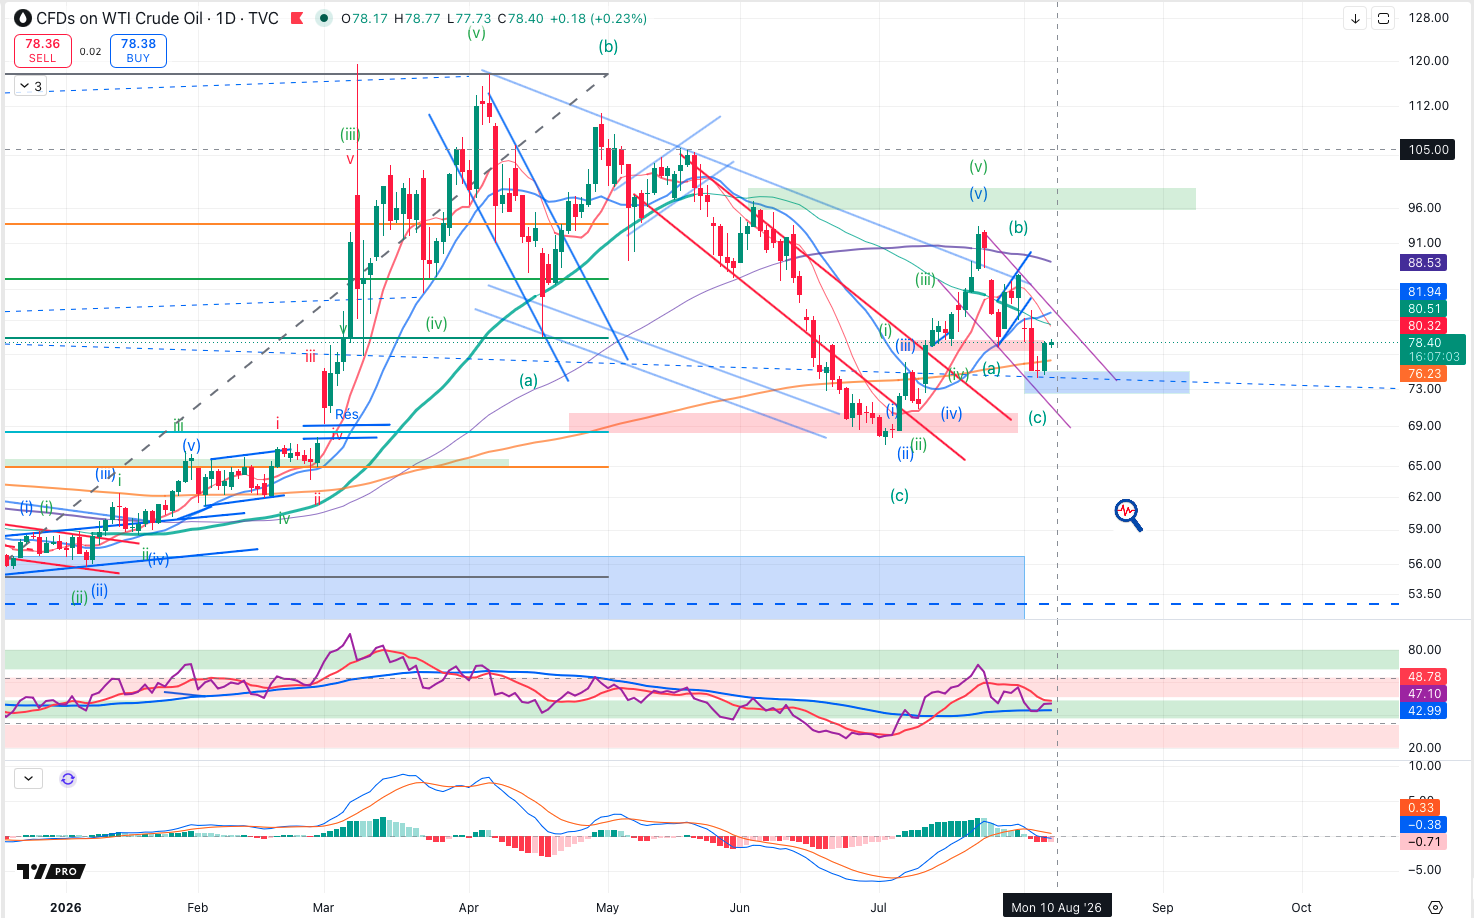Click the red SELL 78.36 button

coord(42,50)
